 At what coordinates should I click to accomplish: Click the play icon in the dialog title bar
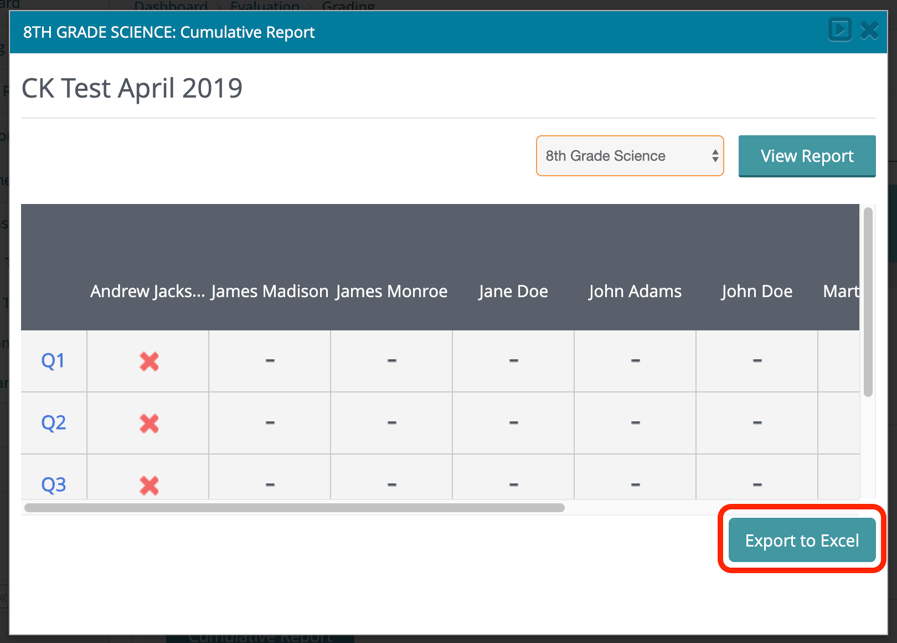click(x=839, y=30)
